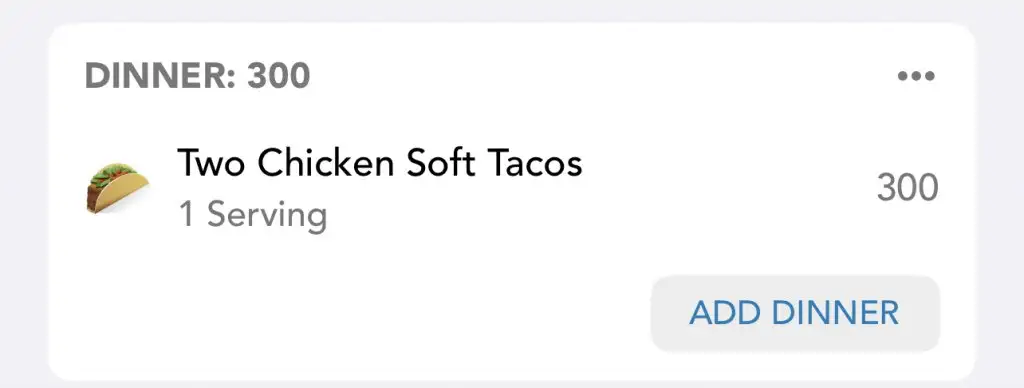Viewport: 1024px width, 388px height.
Task: Open the three-dot options menu for Dinner
Action: pyautogui.click(x=916, y=76)
